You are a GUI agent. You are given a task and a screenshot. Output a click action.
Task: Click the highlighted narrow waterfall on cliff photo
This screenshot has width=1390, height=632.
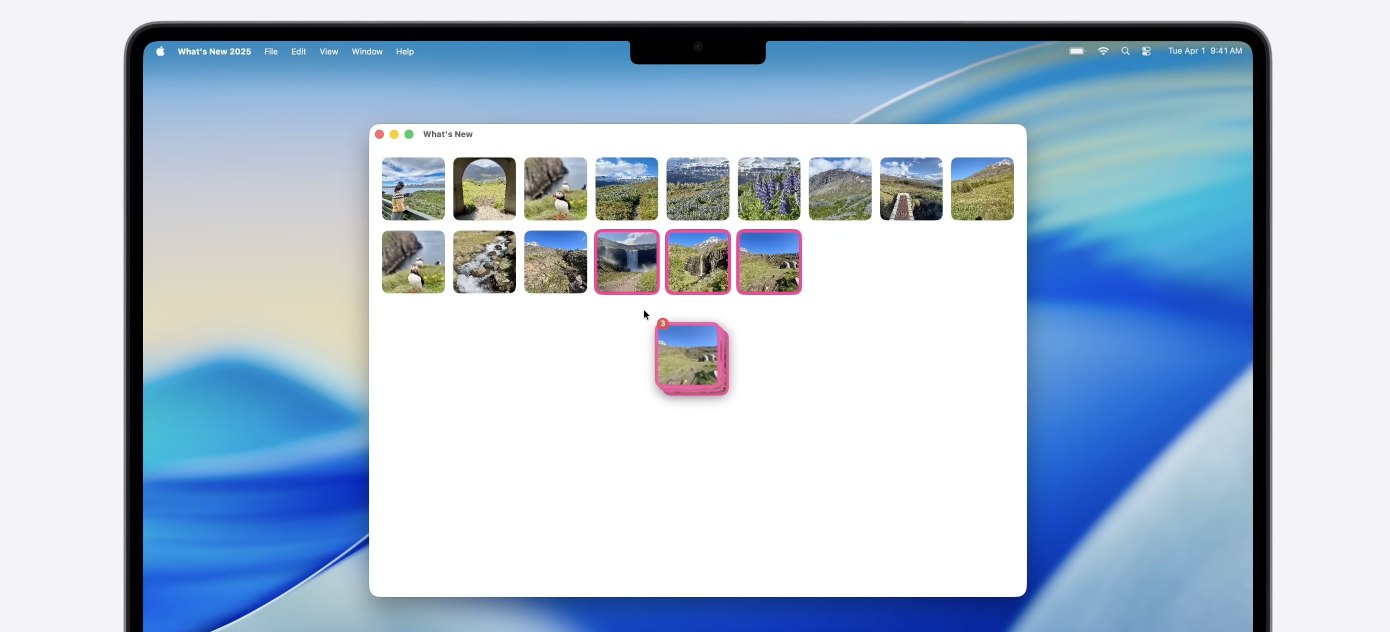698,262
